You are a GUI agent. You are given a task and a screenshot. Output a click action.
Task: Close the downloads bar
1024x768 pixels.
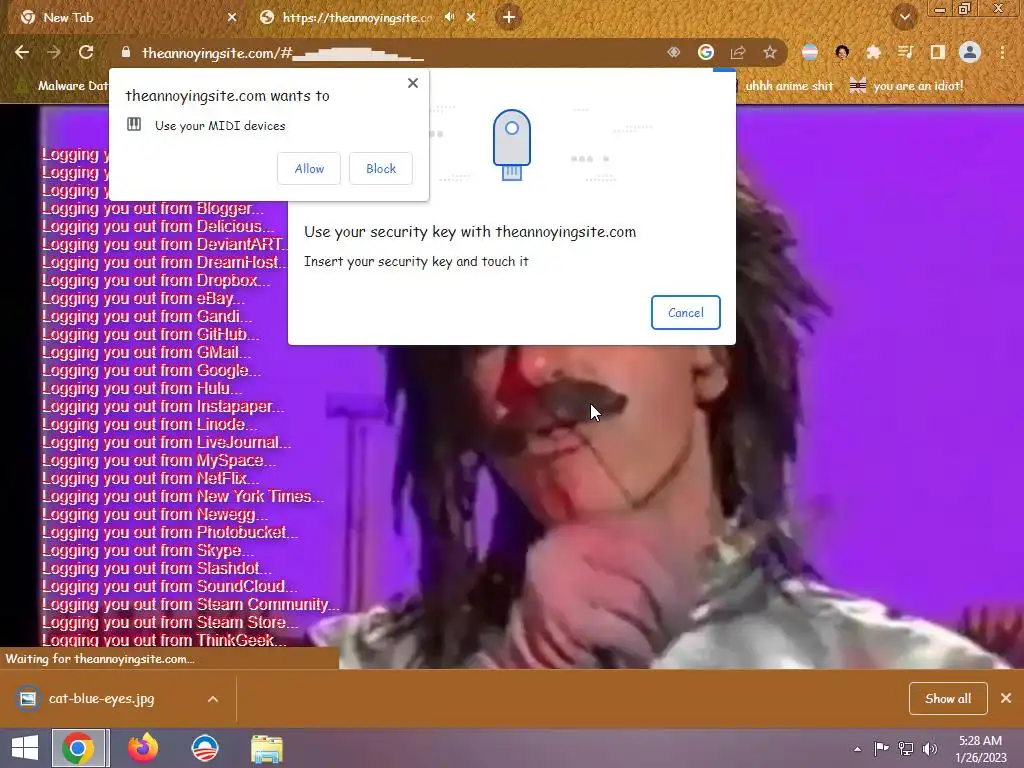(1006, 699)
